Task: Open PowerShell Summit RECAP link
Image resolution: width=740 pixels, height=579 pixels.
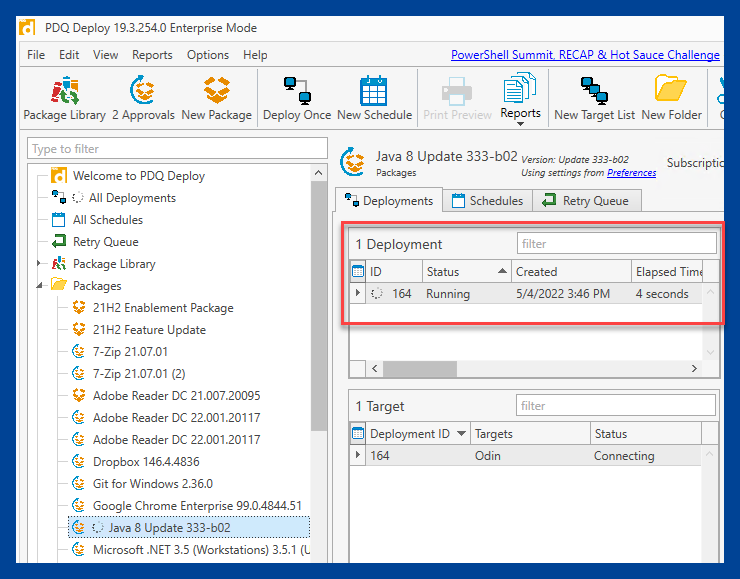Action: click(585, 55)
